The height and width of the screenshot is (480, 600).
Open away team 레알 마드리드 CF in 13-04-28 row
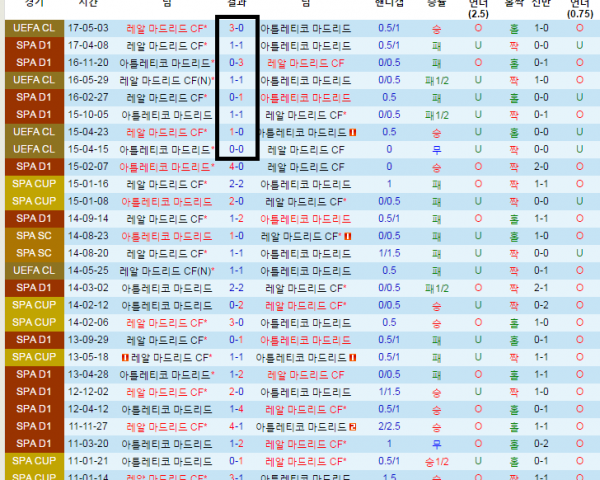[x=306, y=375]
